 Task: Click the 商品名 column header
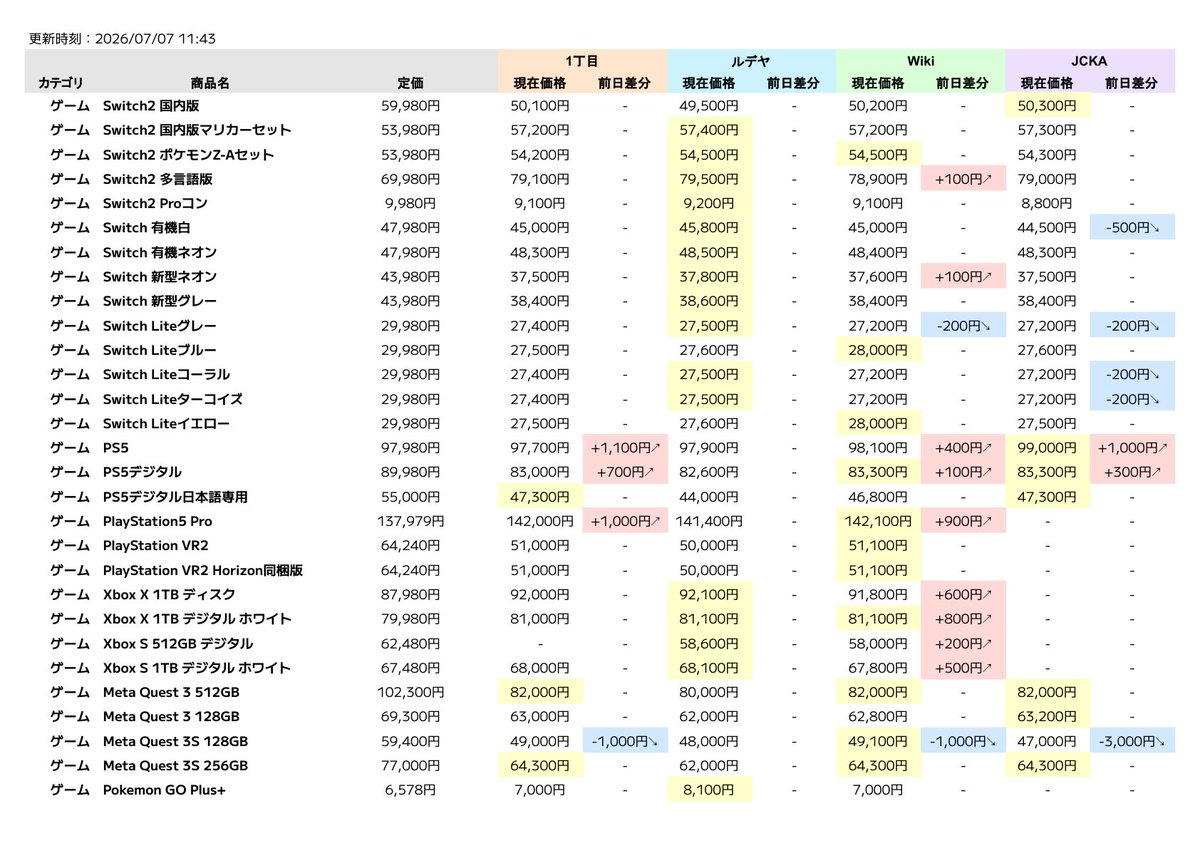click(x=210, y=84)
